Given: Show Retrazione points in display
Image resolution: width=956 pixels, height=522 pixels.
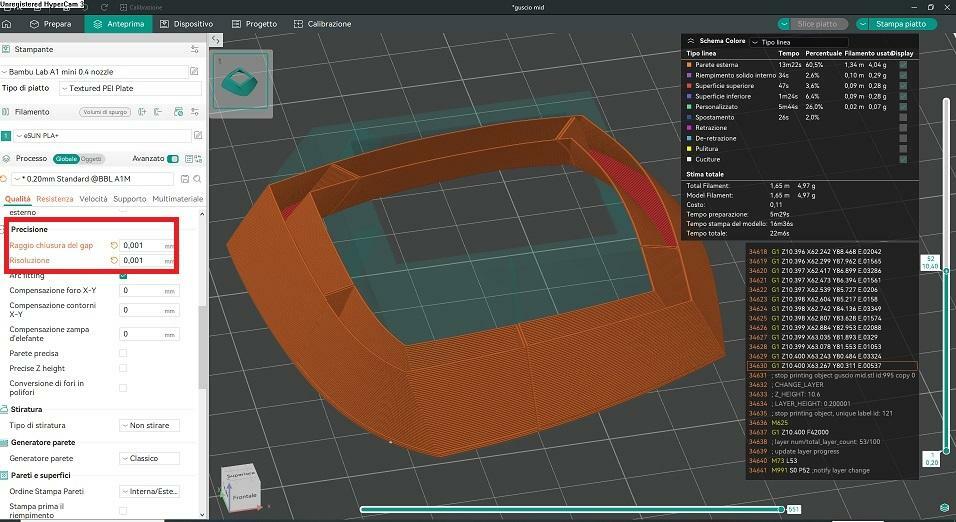Looking at the screenshot, I should coord(903,128).
